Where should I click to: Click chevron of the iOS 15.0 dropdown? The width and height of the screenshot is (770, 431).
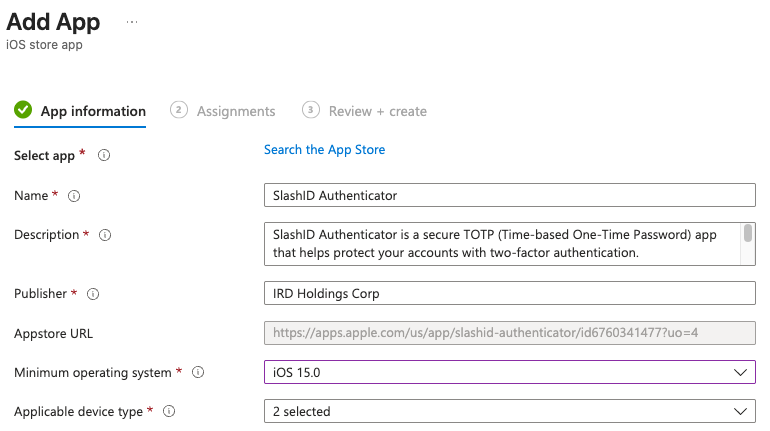[x=740, y=373]
